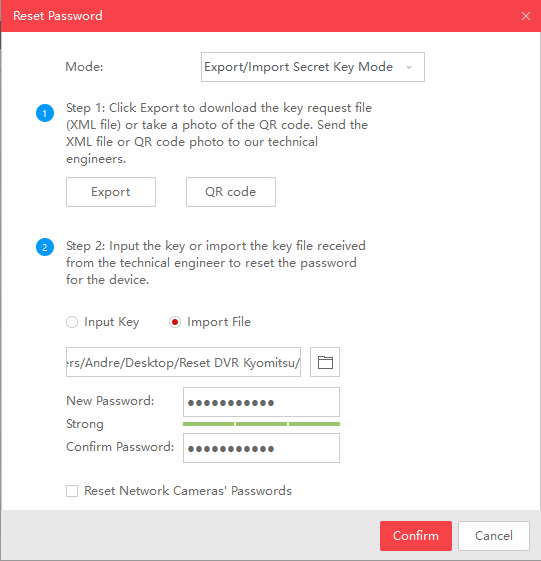The height and width of the screenshot is (561, 541).
Task: Click the Strong password strength label
Action: click(x=85, y=424)
